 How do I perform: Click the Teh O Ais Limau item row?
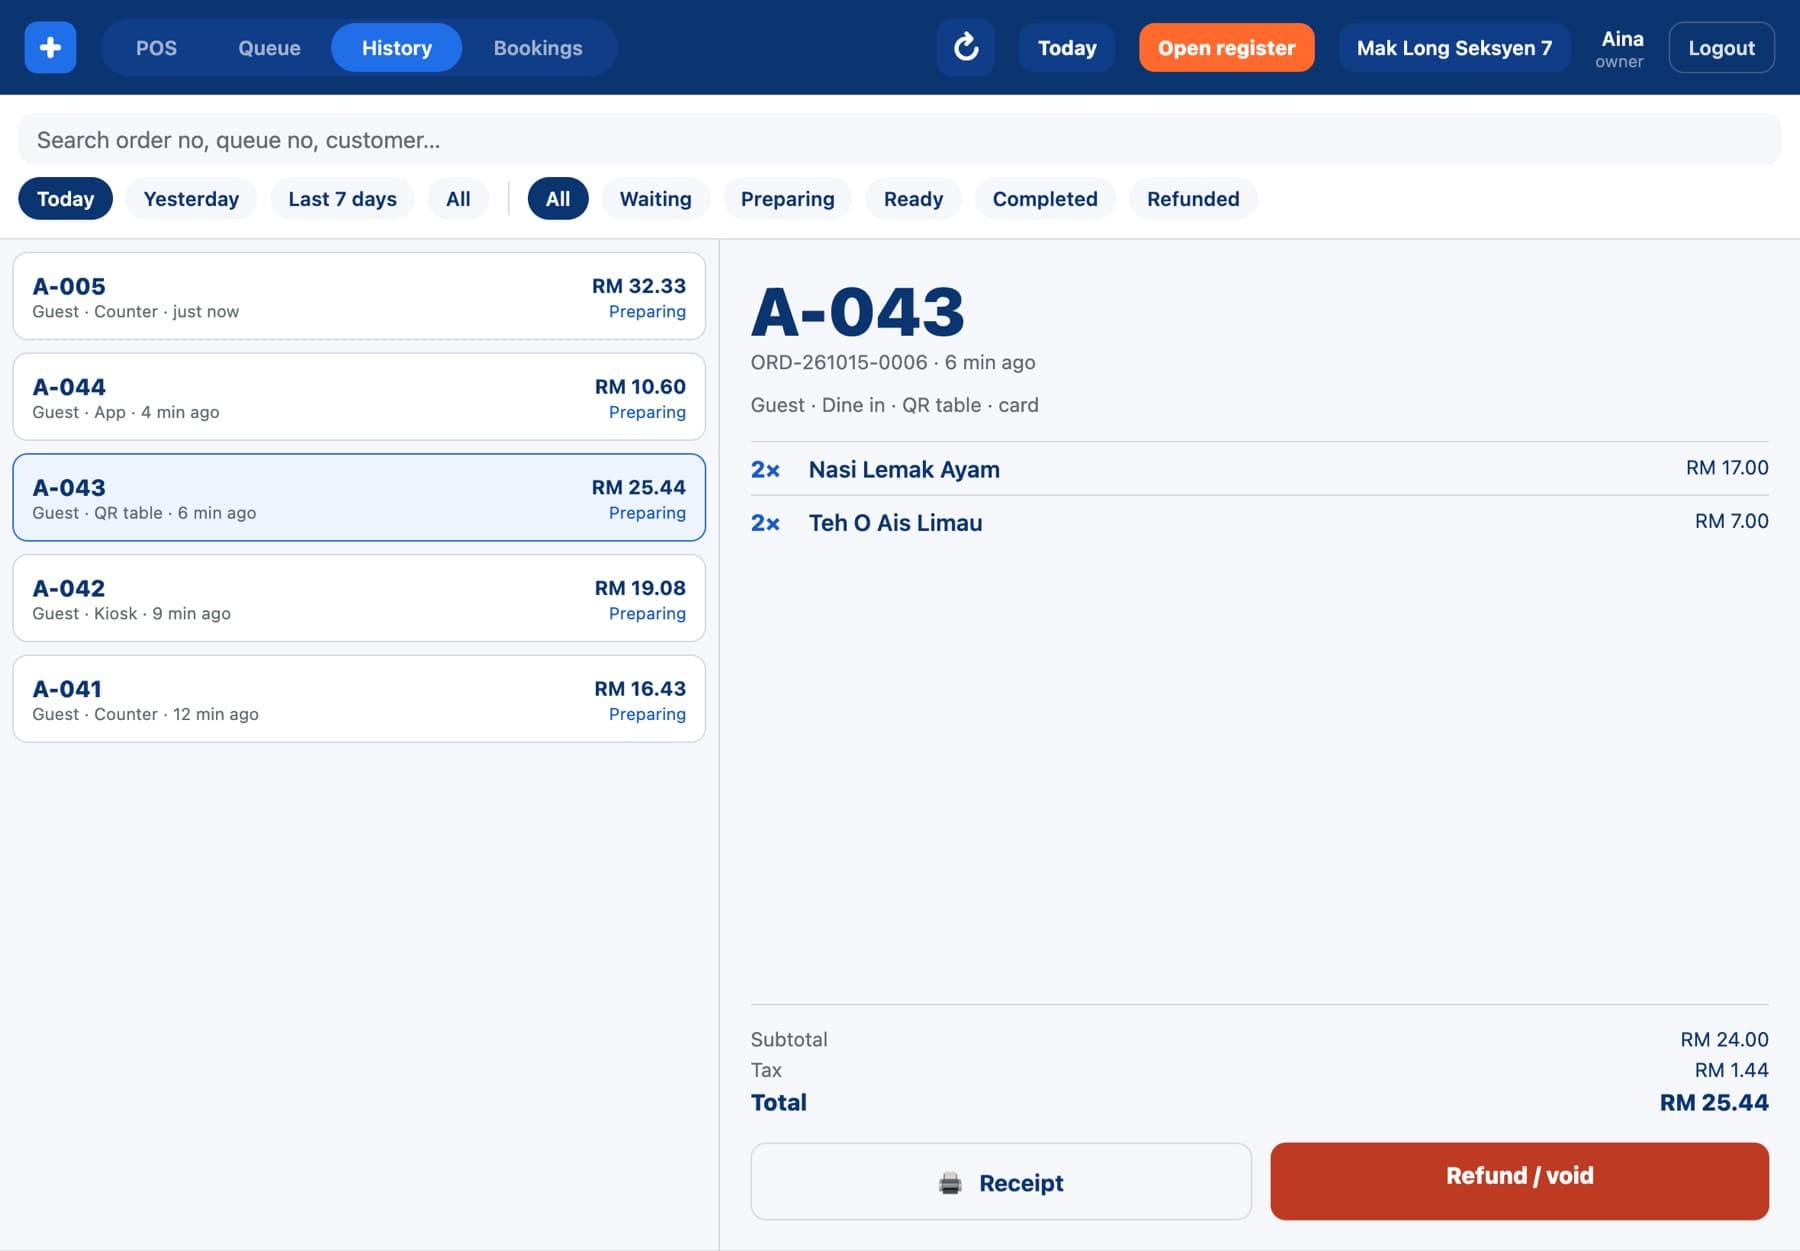[x=1259, y=522]
